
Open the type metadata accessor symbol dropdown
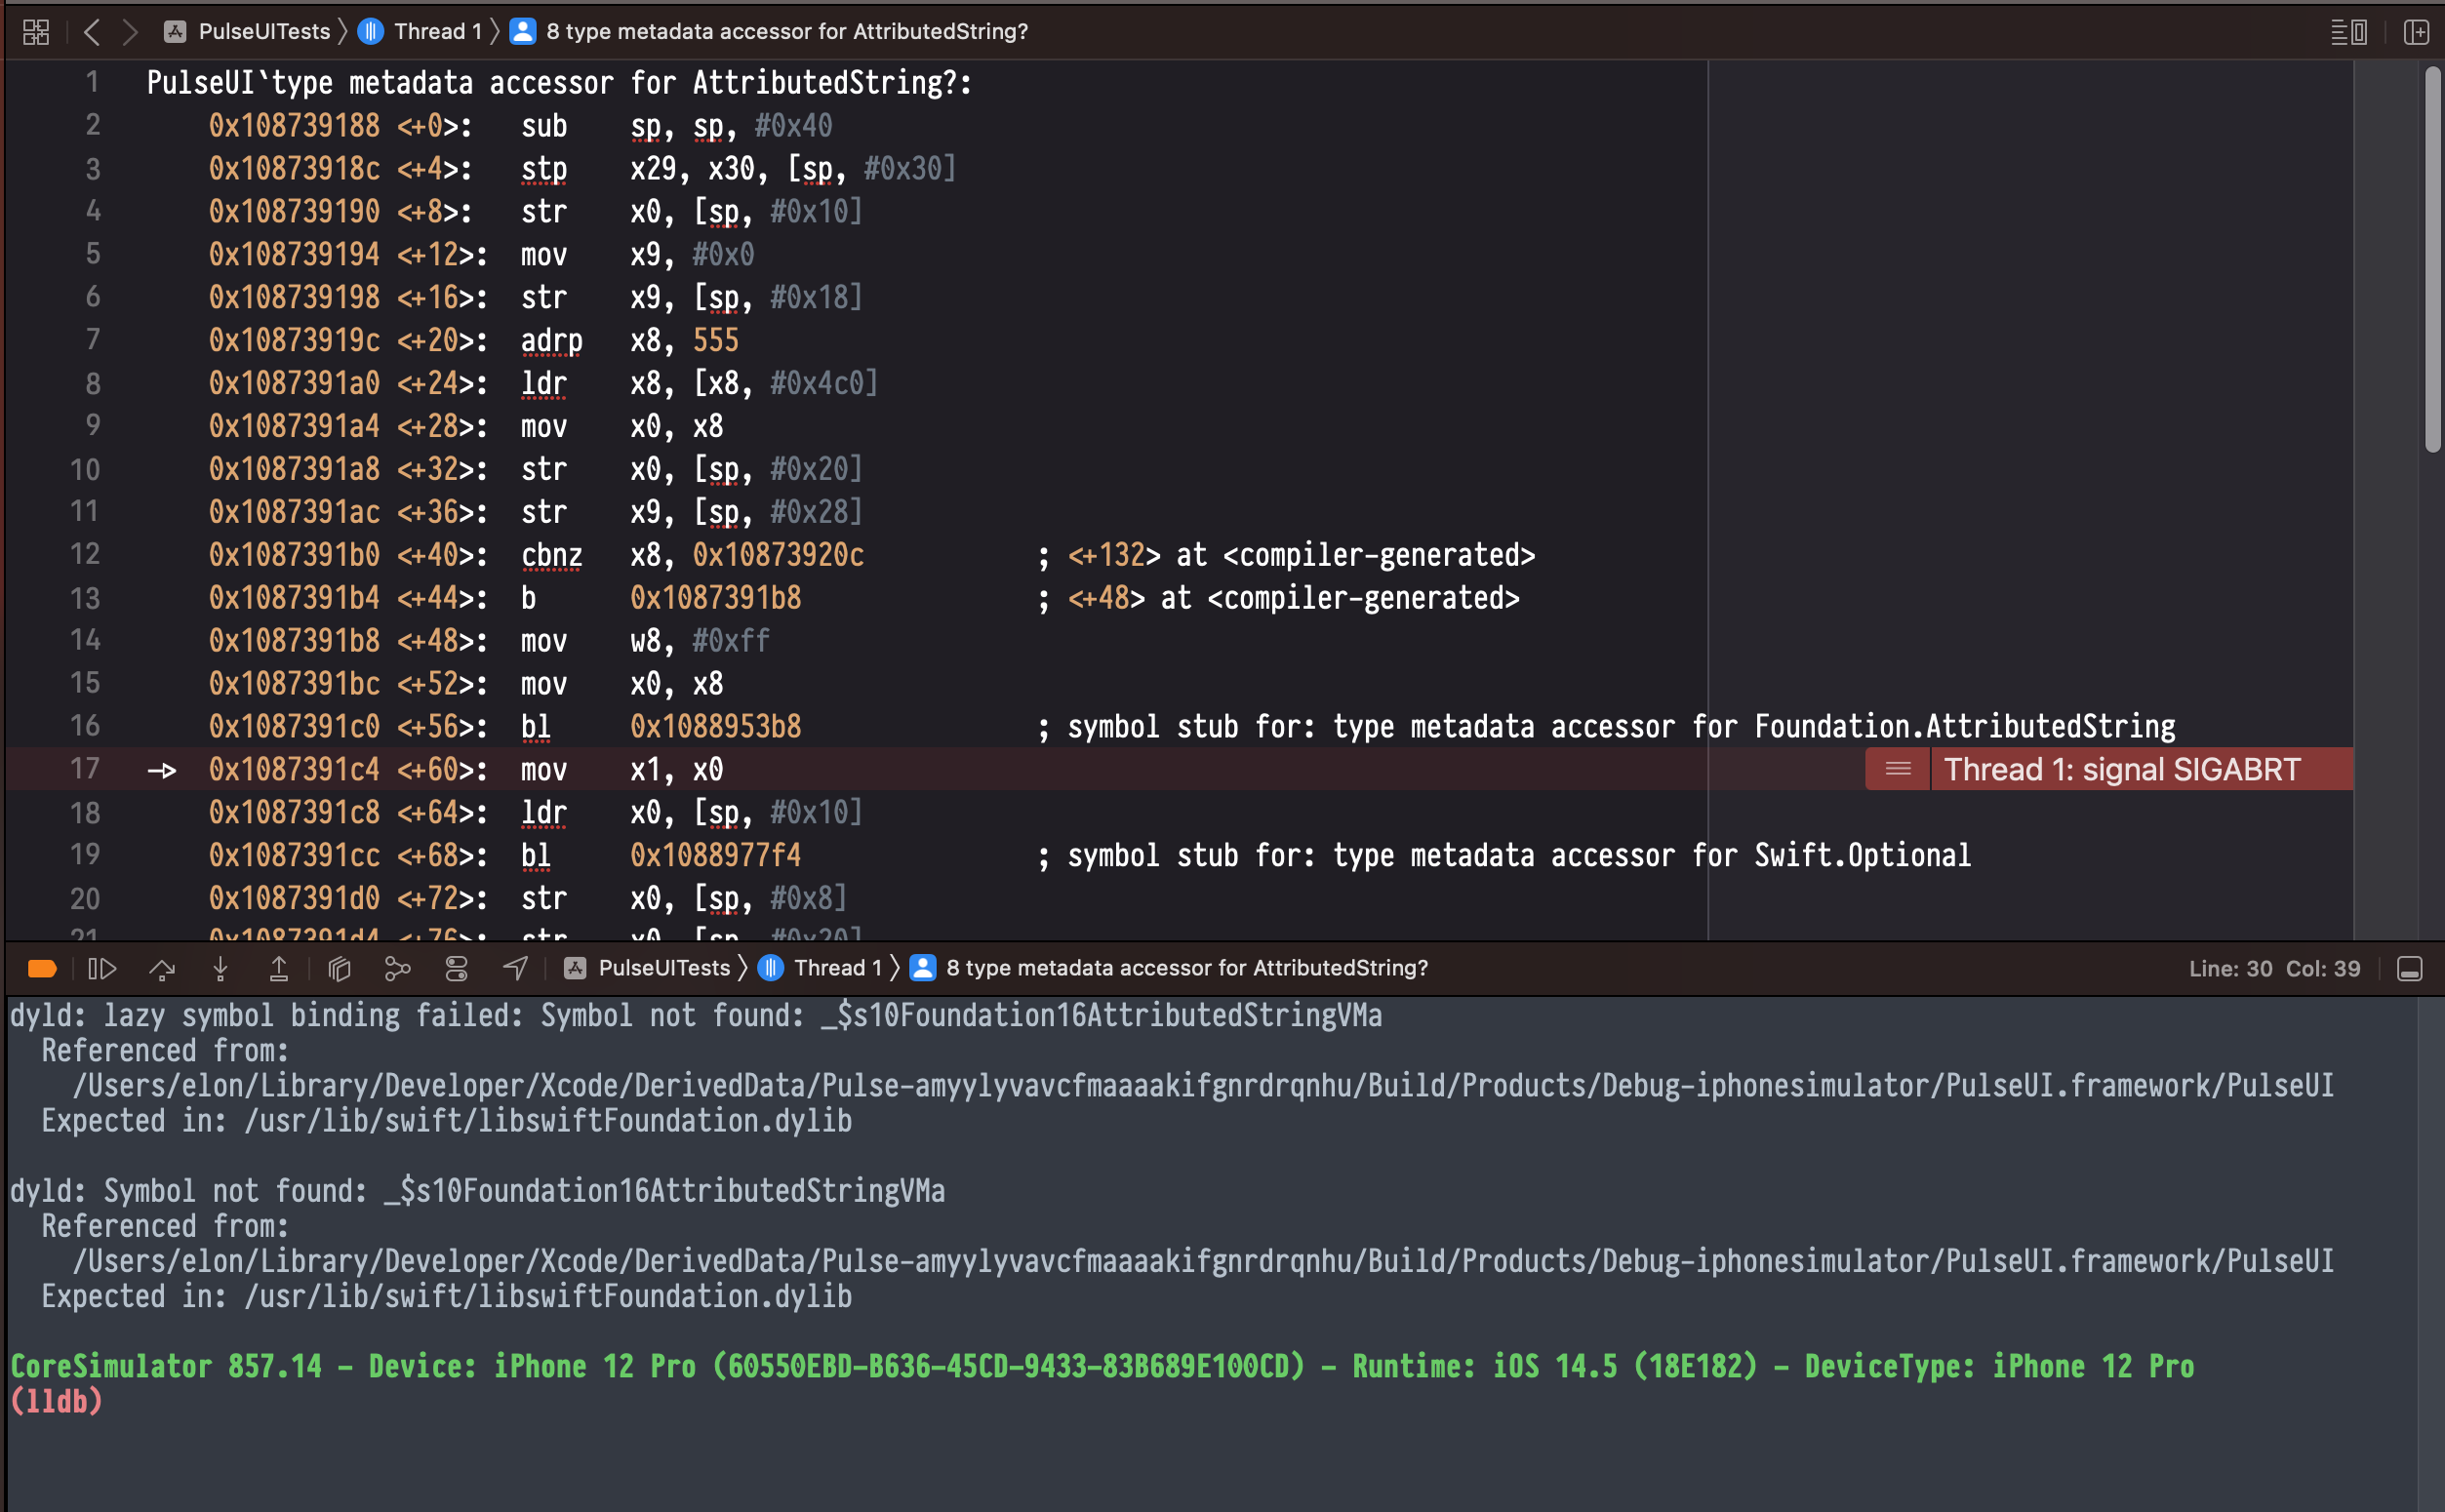click(786, 31)
